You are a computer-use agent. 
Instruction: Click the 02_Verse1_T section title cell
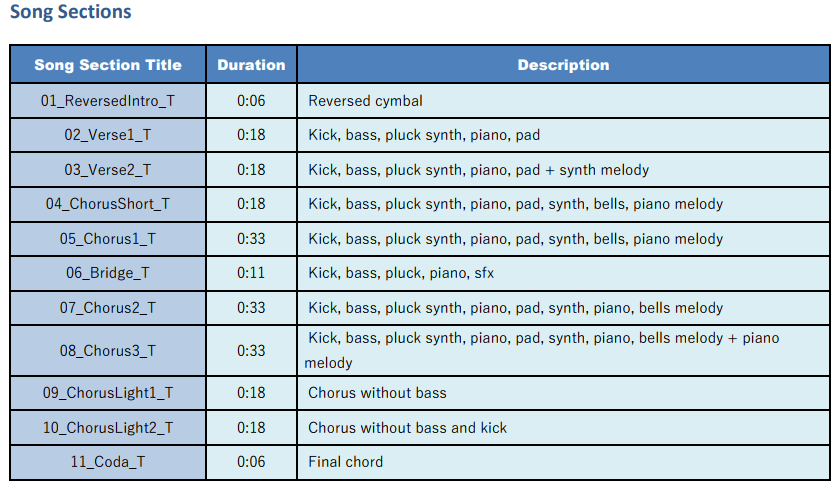click(108, 135)
